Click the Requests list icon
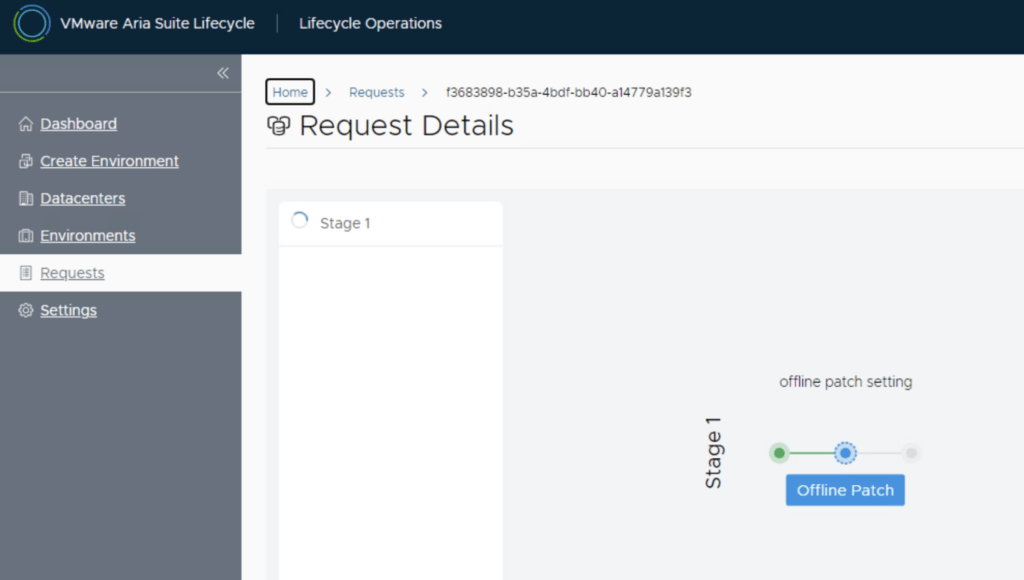The image size is (1024, 580). pyautogui.click(x=26, y=273)
